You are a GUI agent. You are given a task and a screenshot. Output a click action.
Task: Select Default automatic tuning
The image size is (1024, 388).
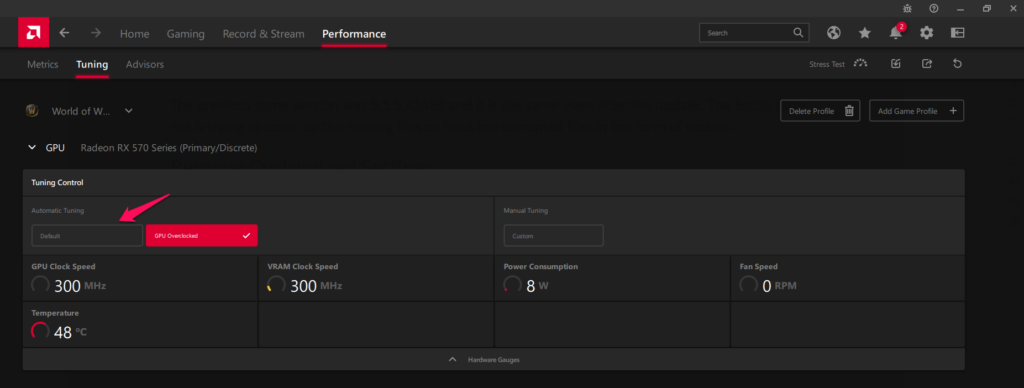click(87, 236)
